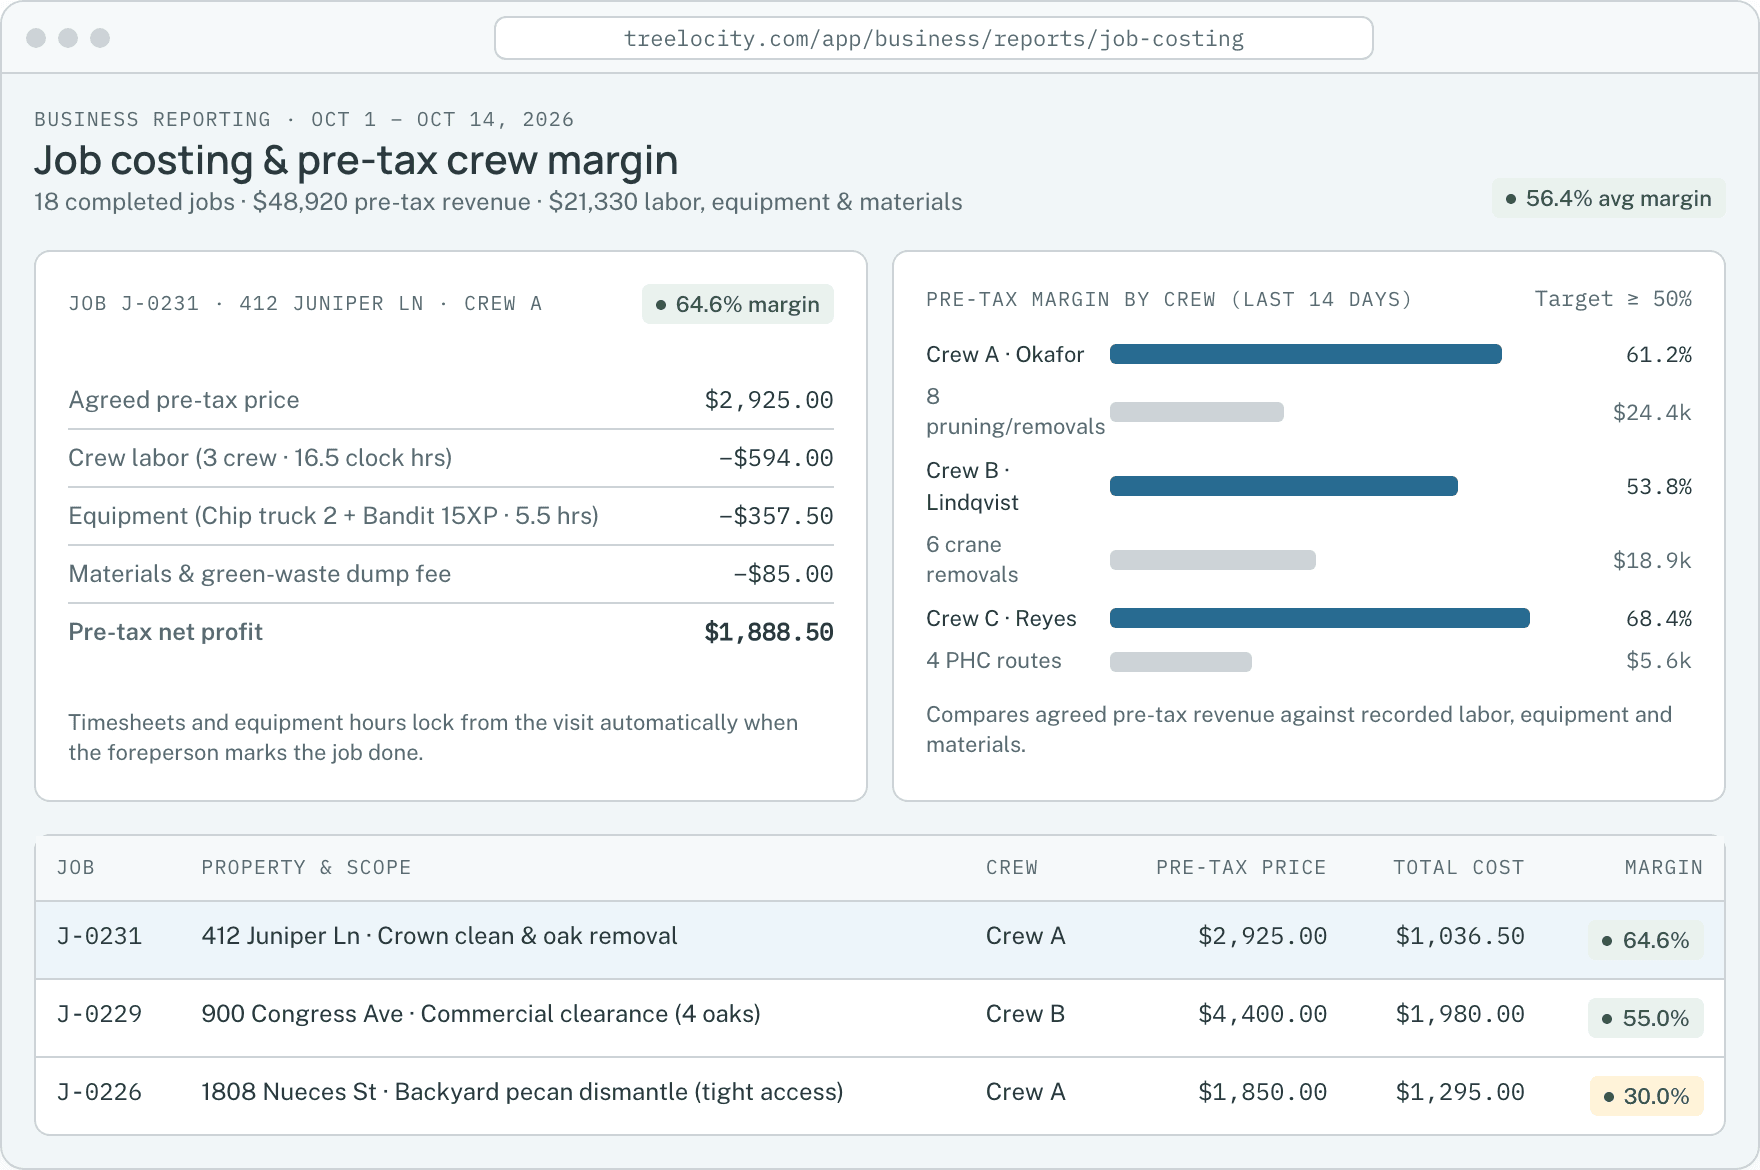Click the Crew C · Reyes label
Screen dimensions: 1760x1170
point(1001,618)
